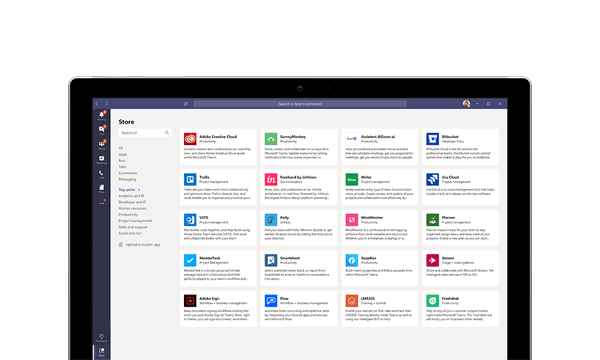The width and height of the screenshot is (600, 360).
Task: Select the Bots filter in the Store
Action: [x=122, y=161]
